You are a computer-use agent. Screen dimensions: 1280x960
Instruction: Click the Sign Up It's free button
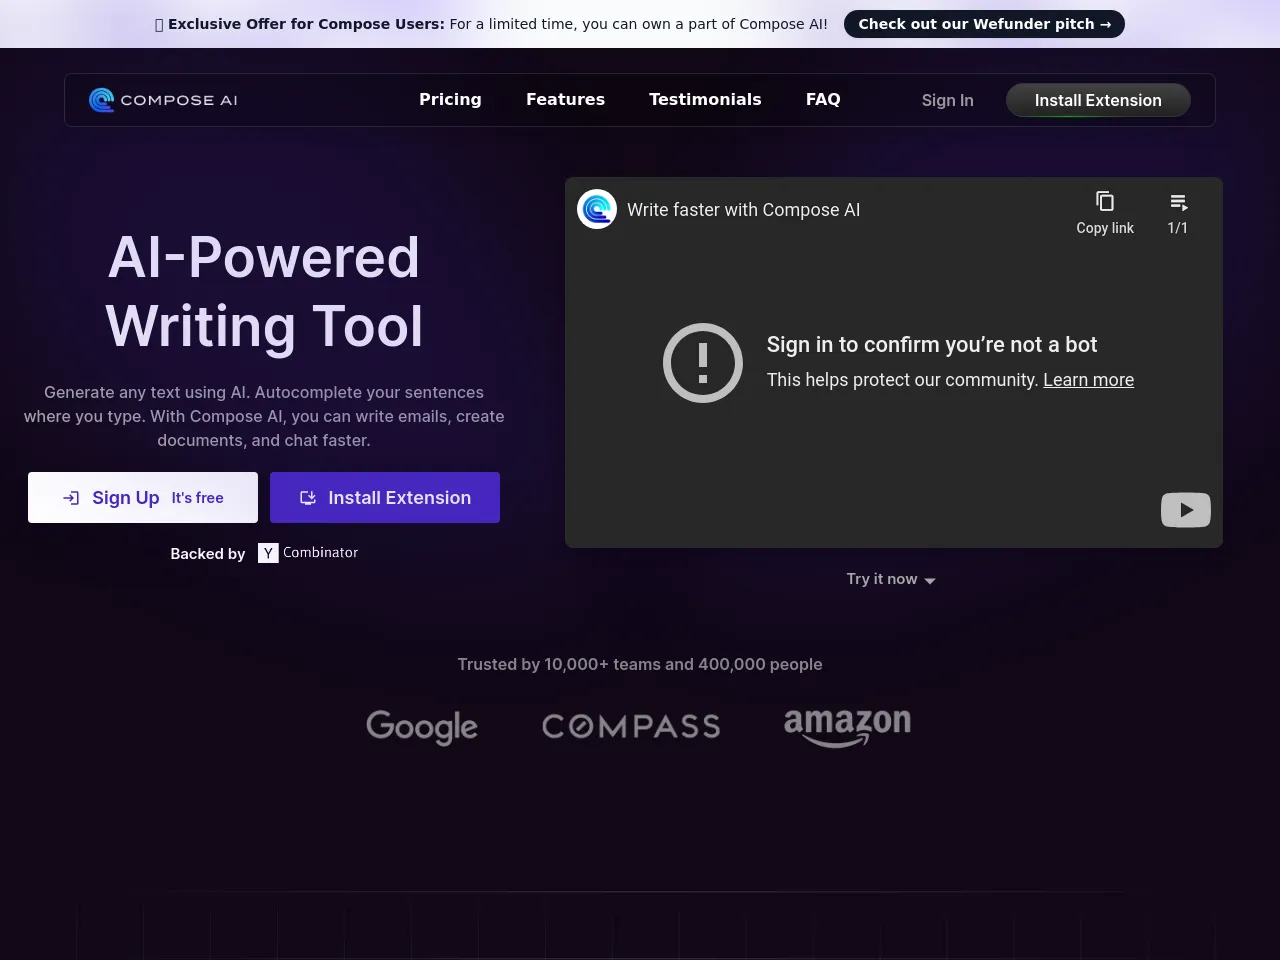(143, 498)
